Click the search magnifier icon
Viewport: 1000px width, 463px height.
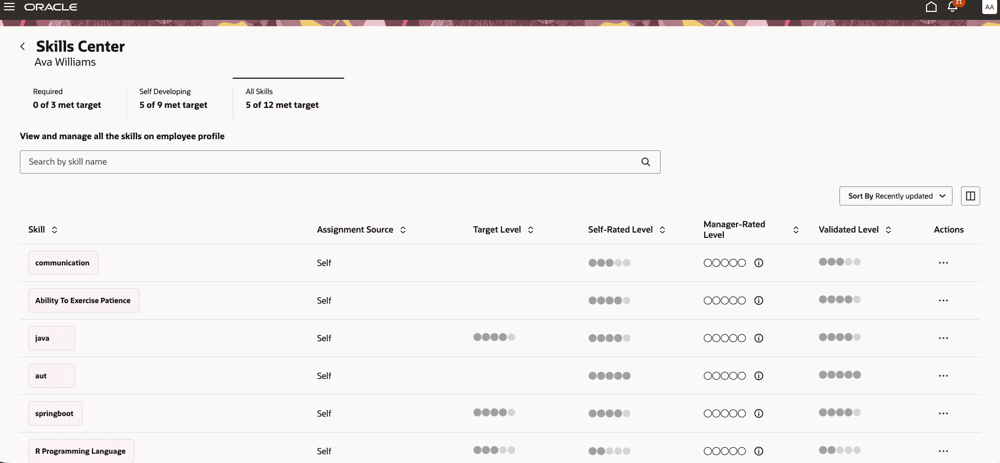tap(646, 162)
